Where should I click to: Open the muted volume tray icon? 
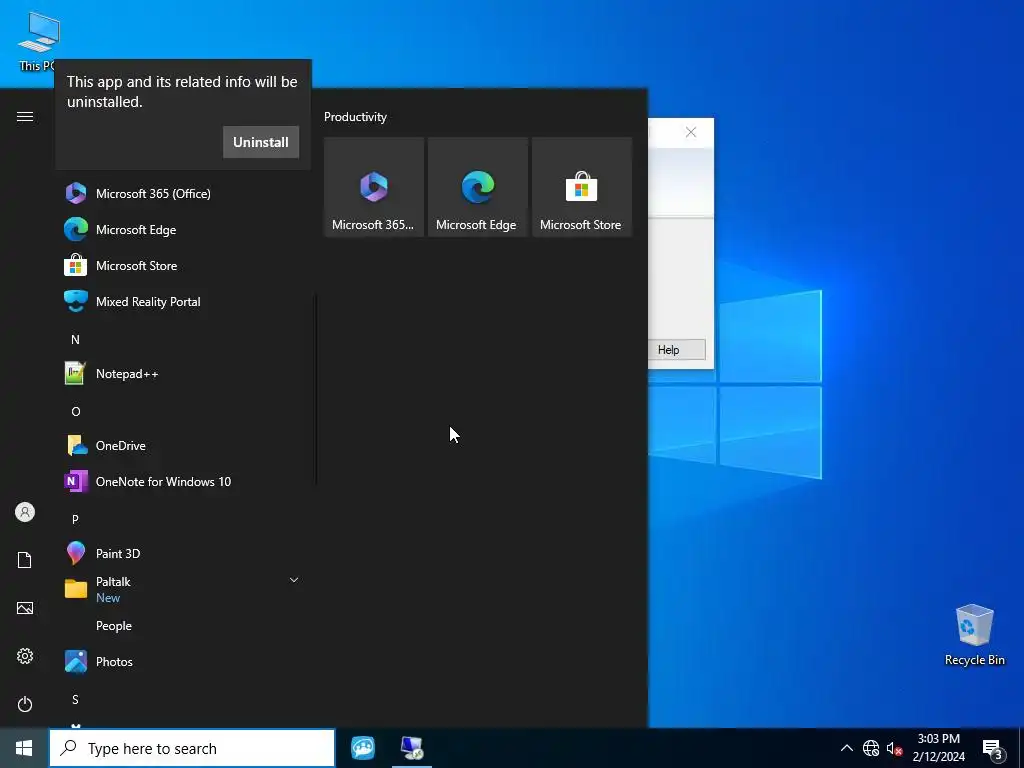(894, 748)
